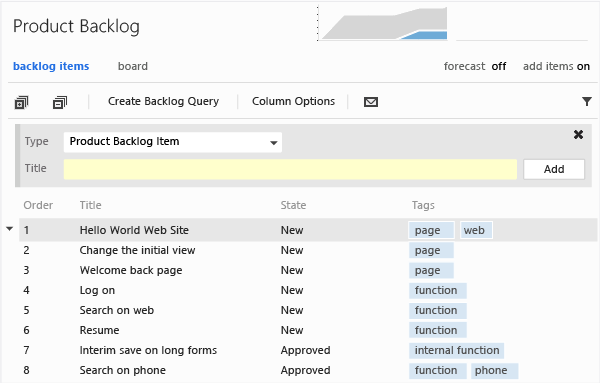Toggle forecast off setting
This screenshot has width=600, height=383.
coord(475,66)
